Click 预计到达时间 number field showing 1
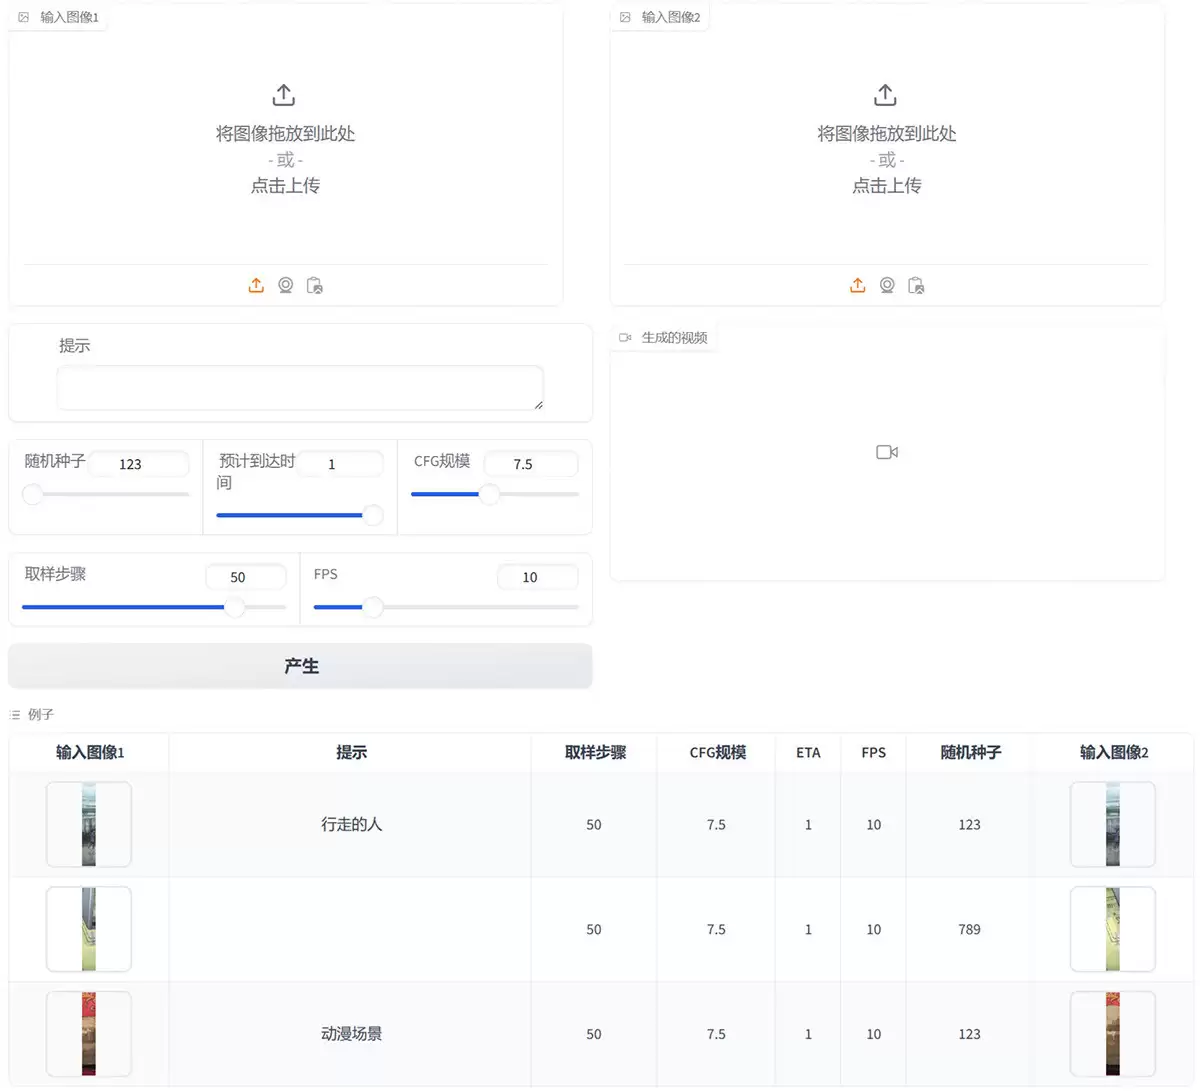Screen dimensions: 1200x1092 [x=340, y=464]
